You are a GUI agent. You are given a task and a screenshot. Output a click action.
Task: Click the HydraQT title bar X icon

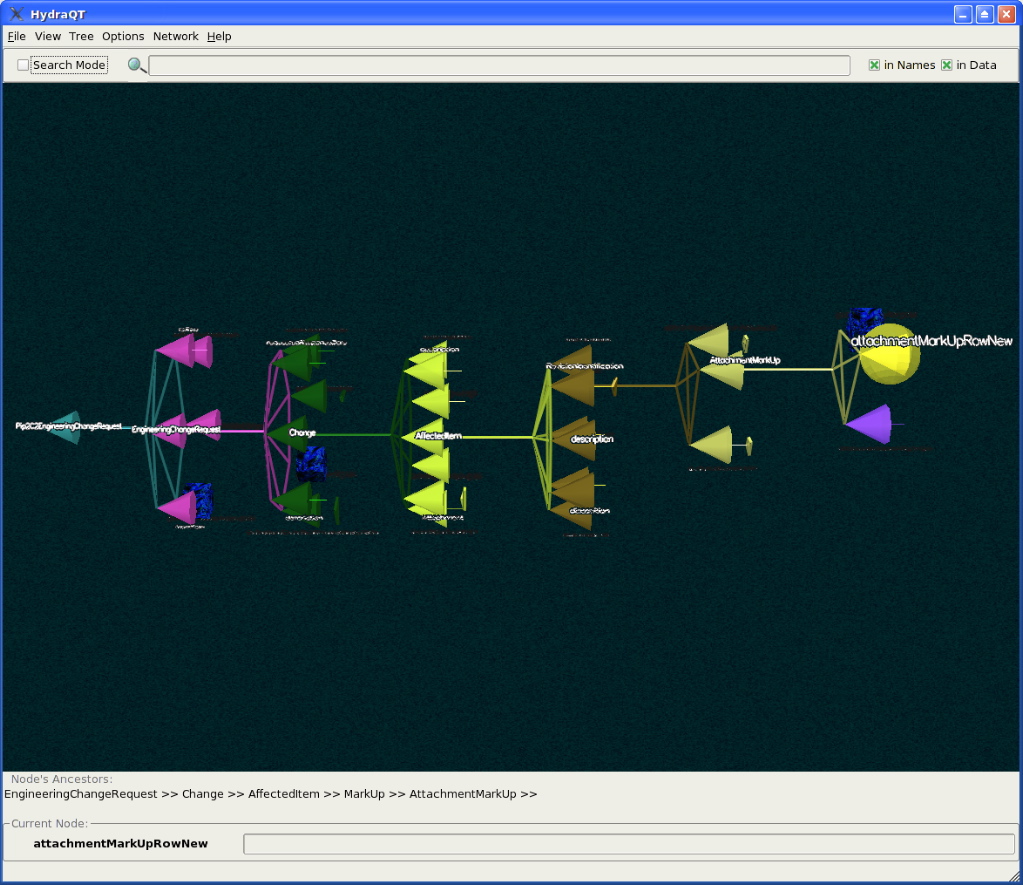click(16, 14)
